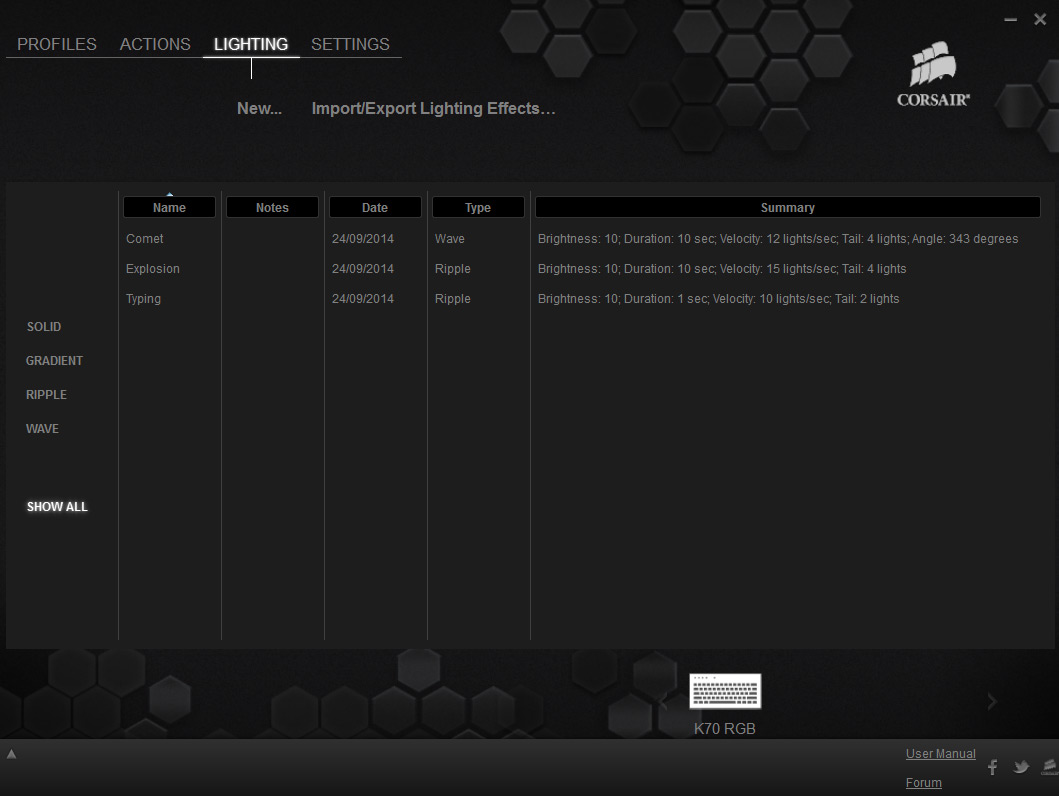Click the Ripple type cell for Typing
The height and width of the screenshot is (796, 1059).
(453, 299)
